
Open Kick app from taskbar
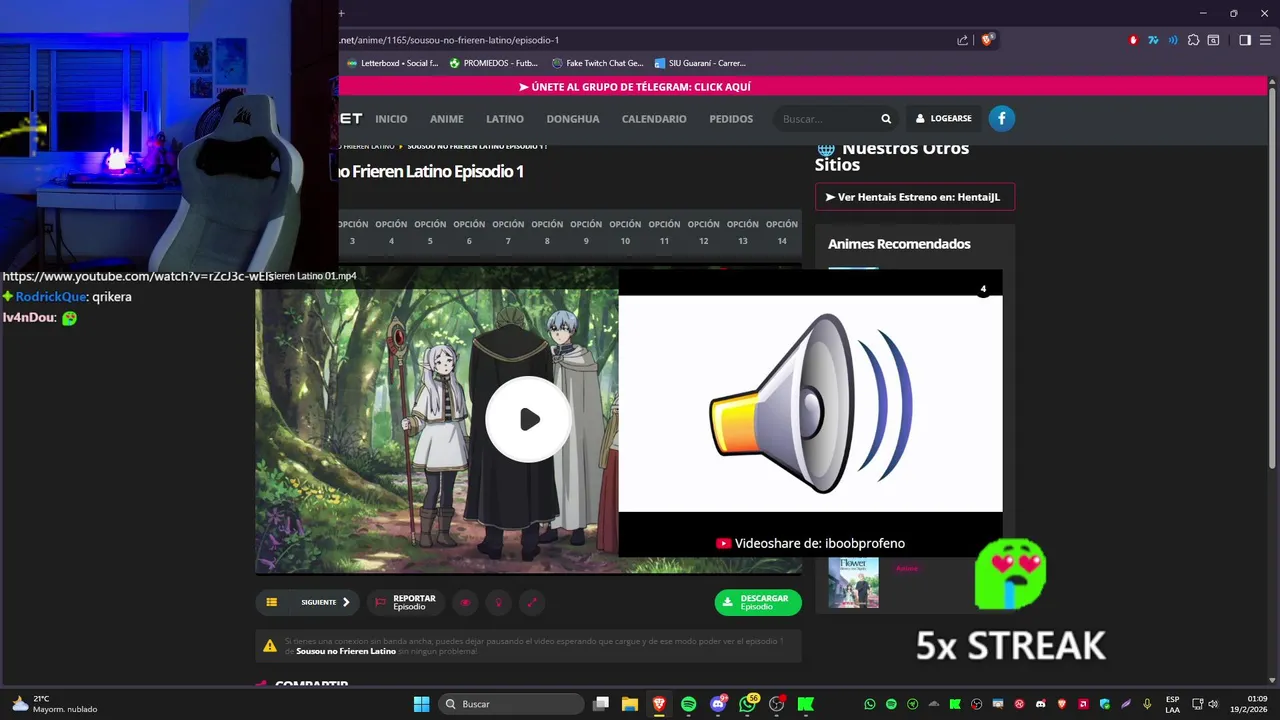pyautogui.click(x=806, y=704)
